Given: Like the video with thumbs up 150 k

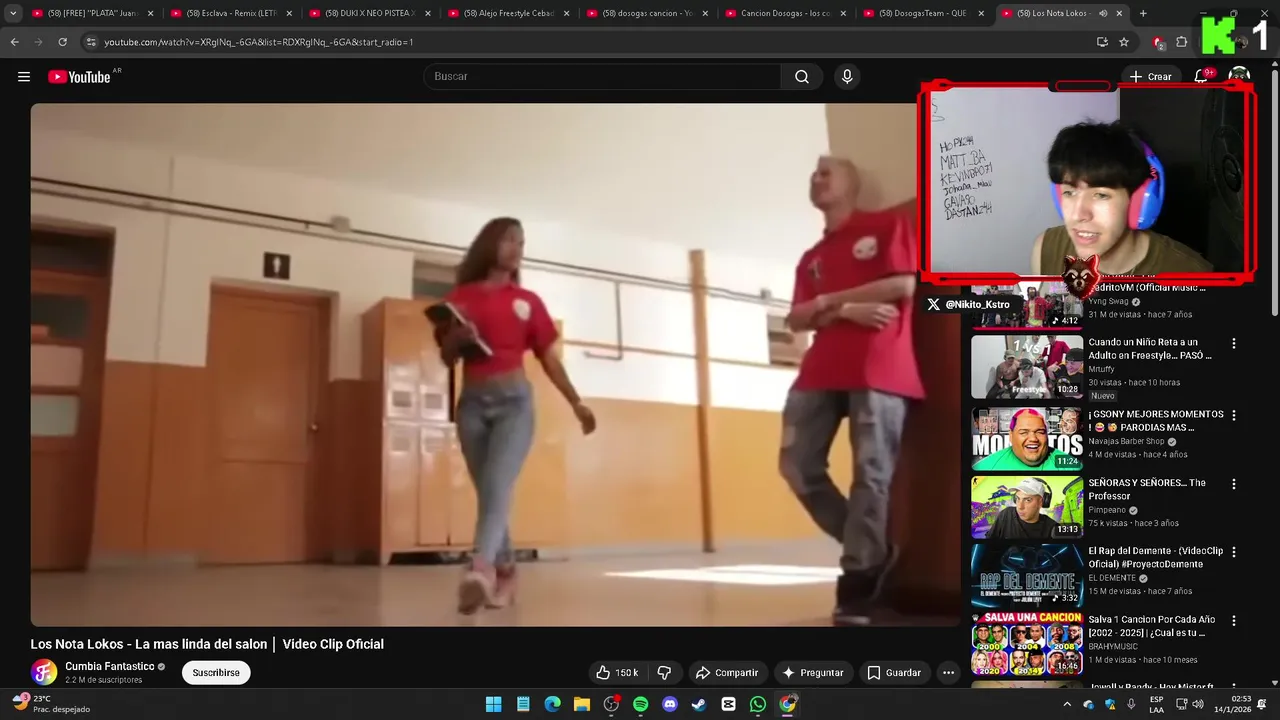Looking at the screenshot, I should 617,673.
